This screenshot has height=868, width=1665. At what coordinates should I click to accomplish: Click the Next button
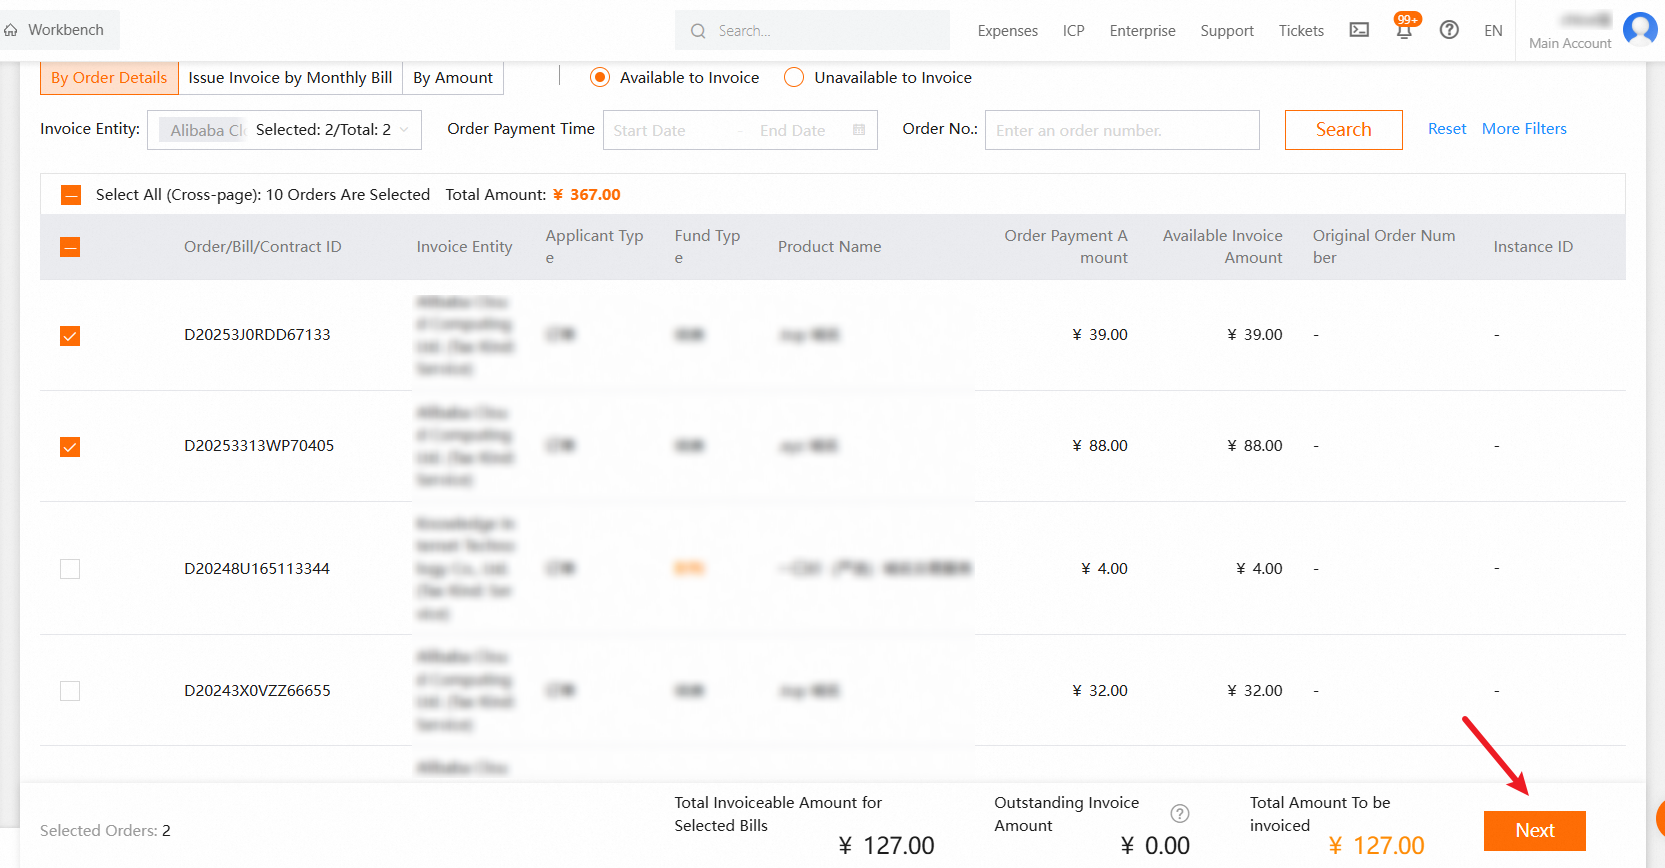click(x=1535, y=831)
